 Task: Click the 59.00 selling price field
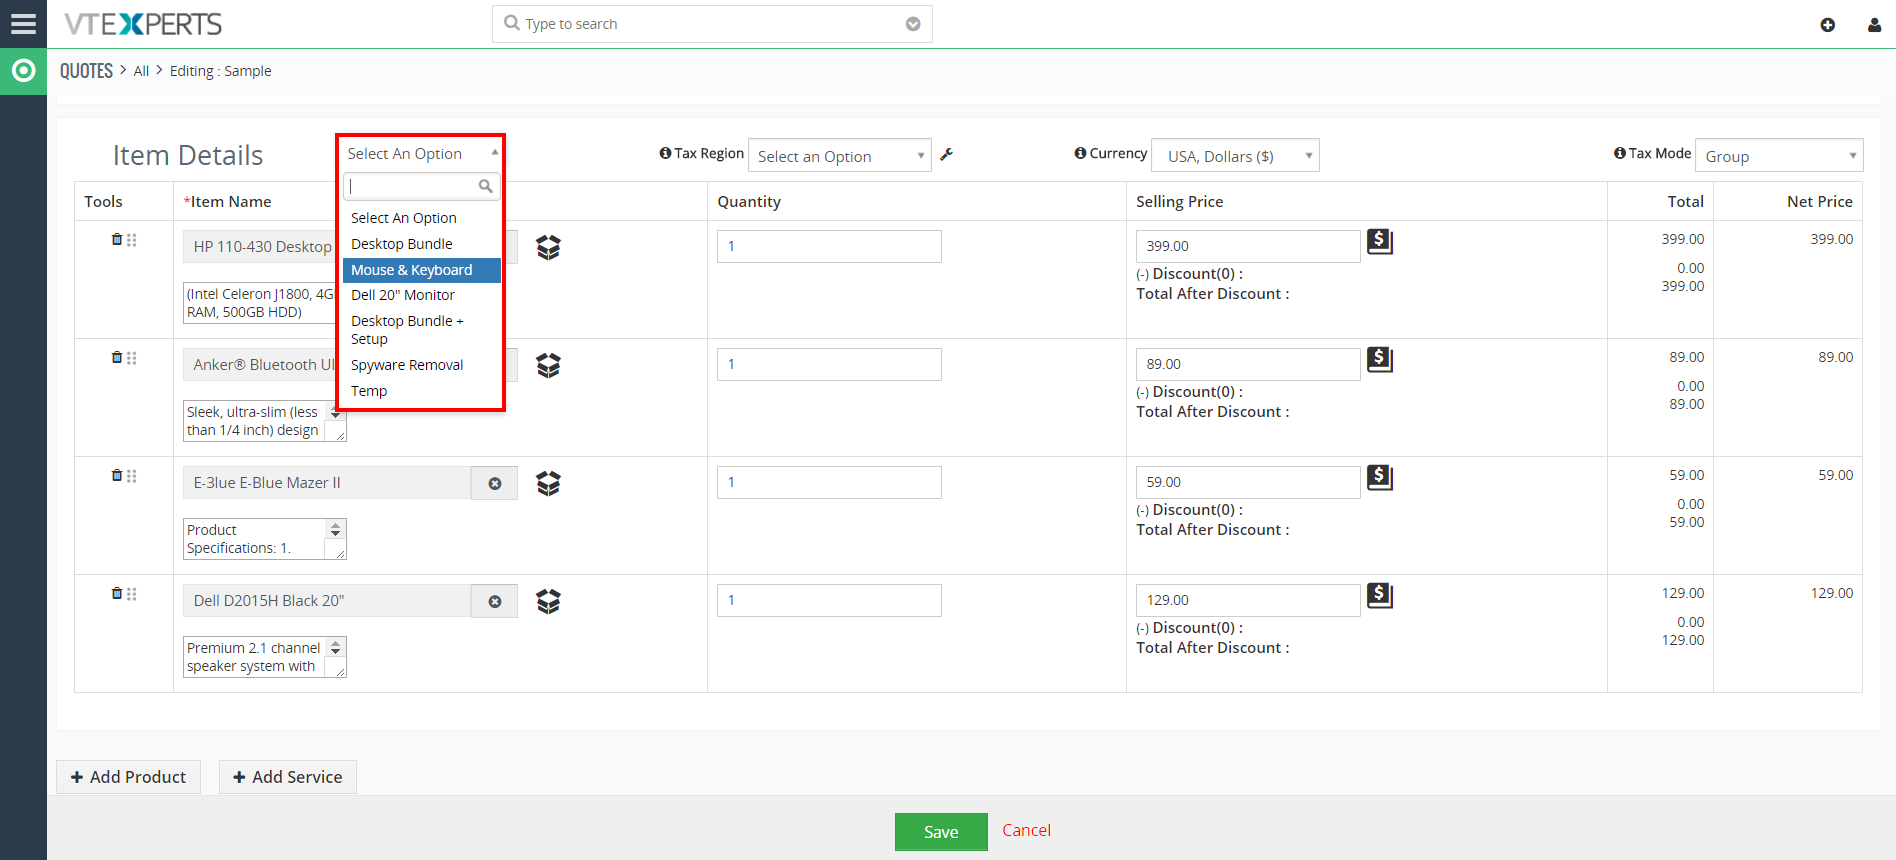coord(1248,482)
